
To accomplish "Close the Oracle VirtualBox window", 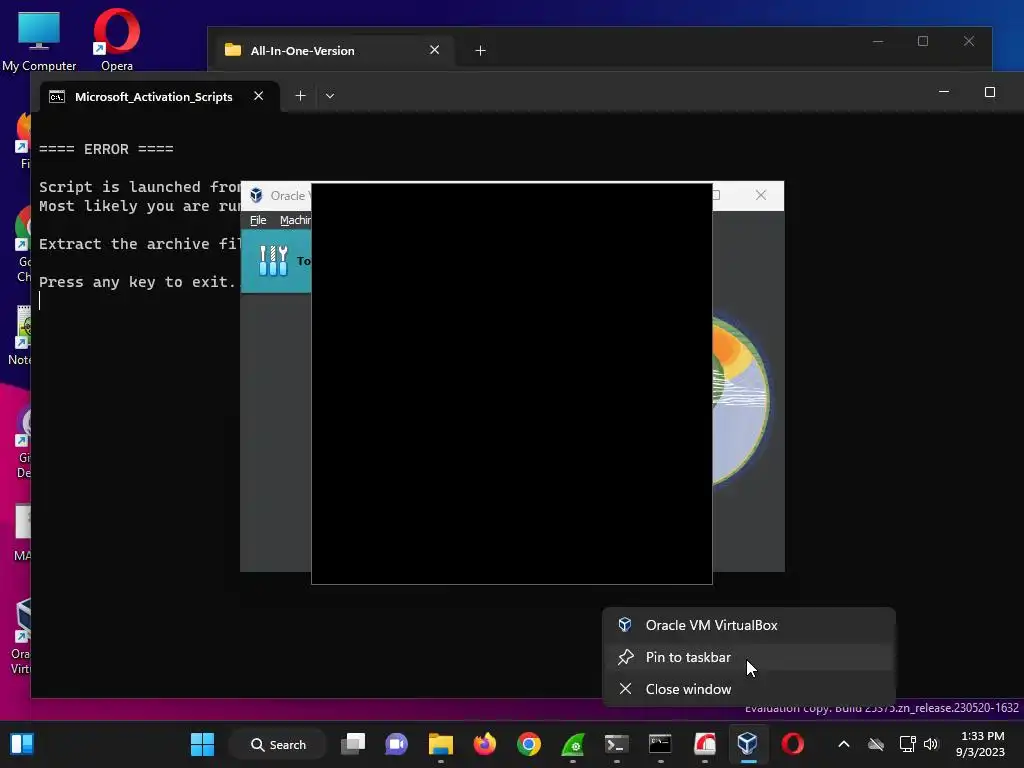I will tap(761, 195).
